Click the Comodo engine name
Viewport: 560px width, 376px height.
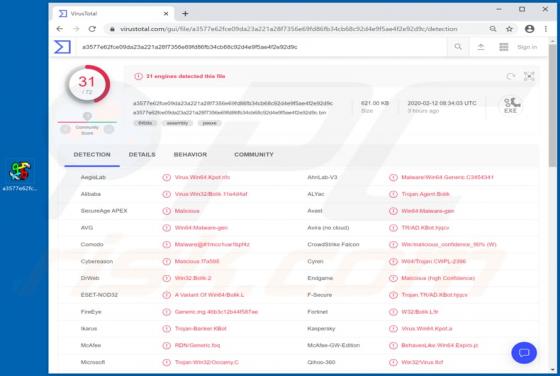click(92, 244)
